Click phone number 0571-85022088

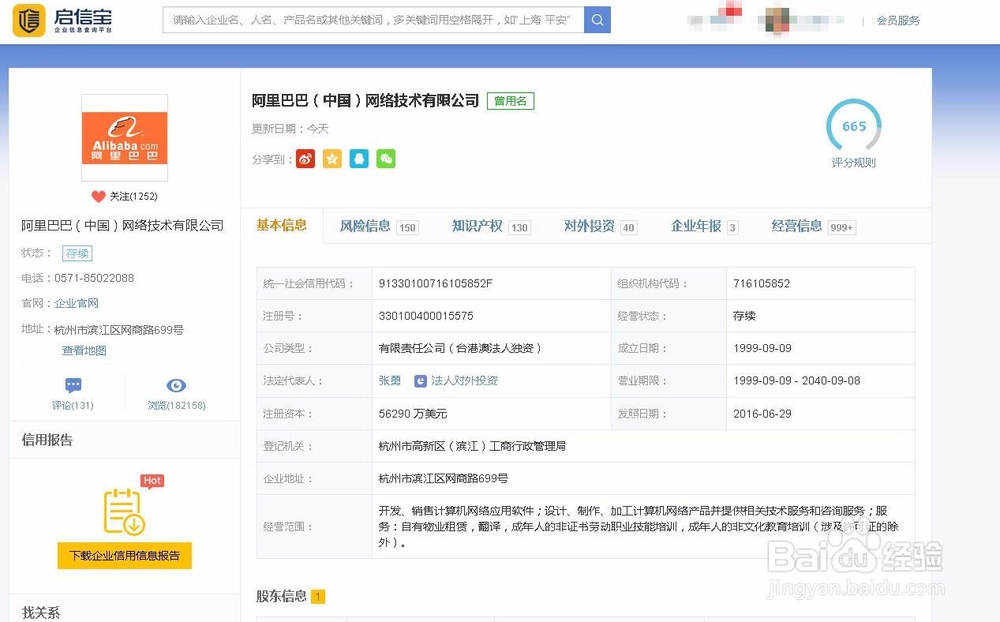tap(94, 278)
